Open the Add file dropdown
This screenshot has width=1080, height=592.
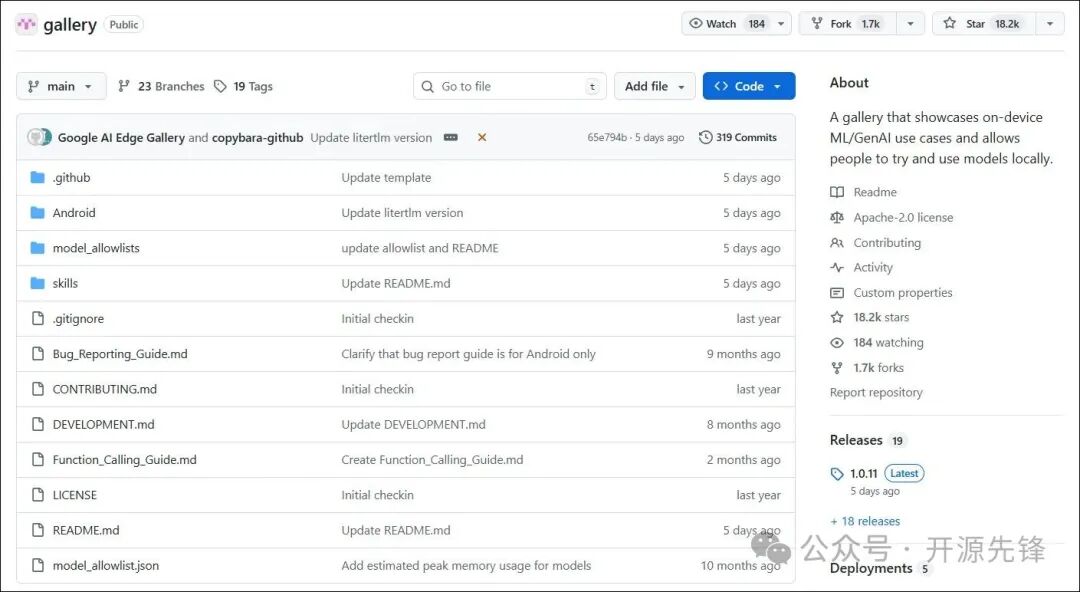tap(655, 86)
